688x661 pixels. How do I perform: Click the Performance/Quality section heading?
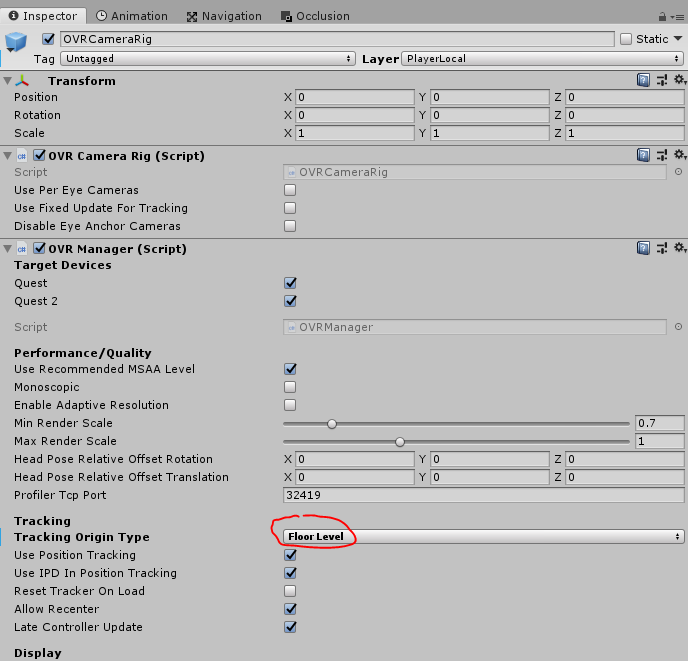click(x=83, y=353)
